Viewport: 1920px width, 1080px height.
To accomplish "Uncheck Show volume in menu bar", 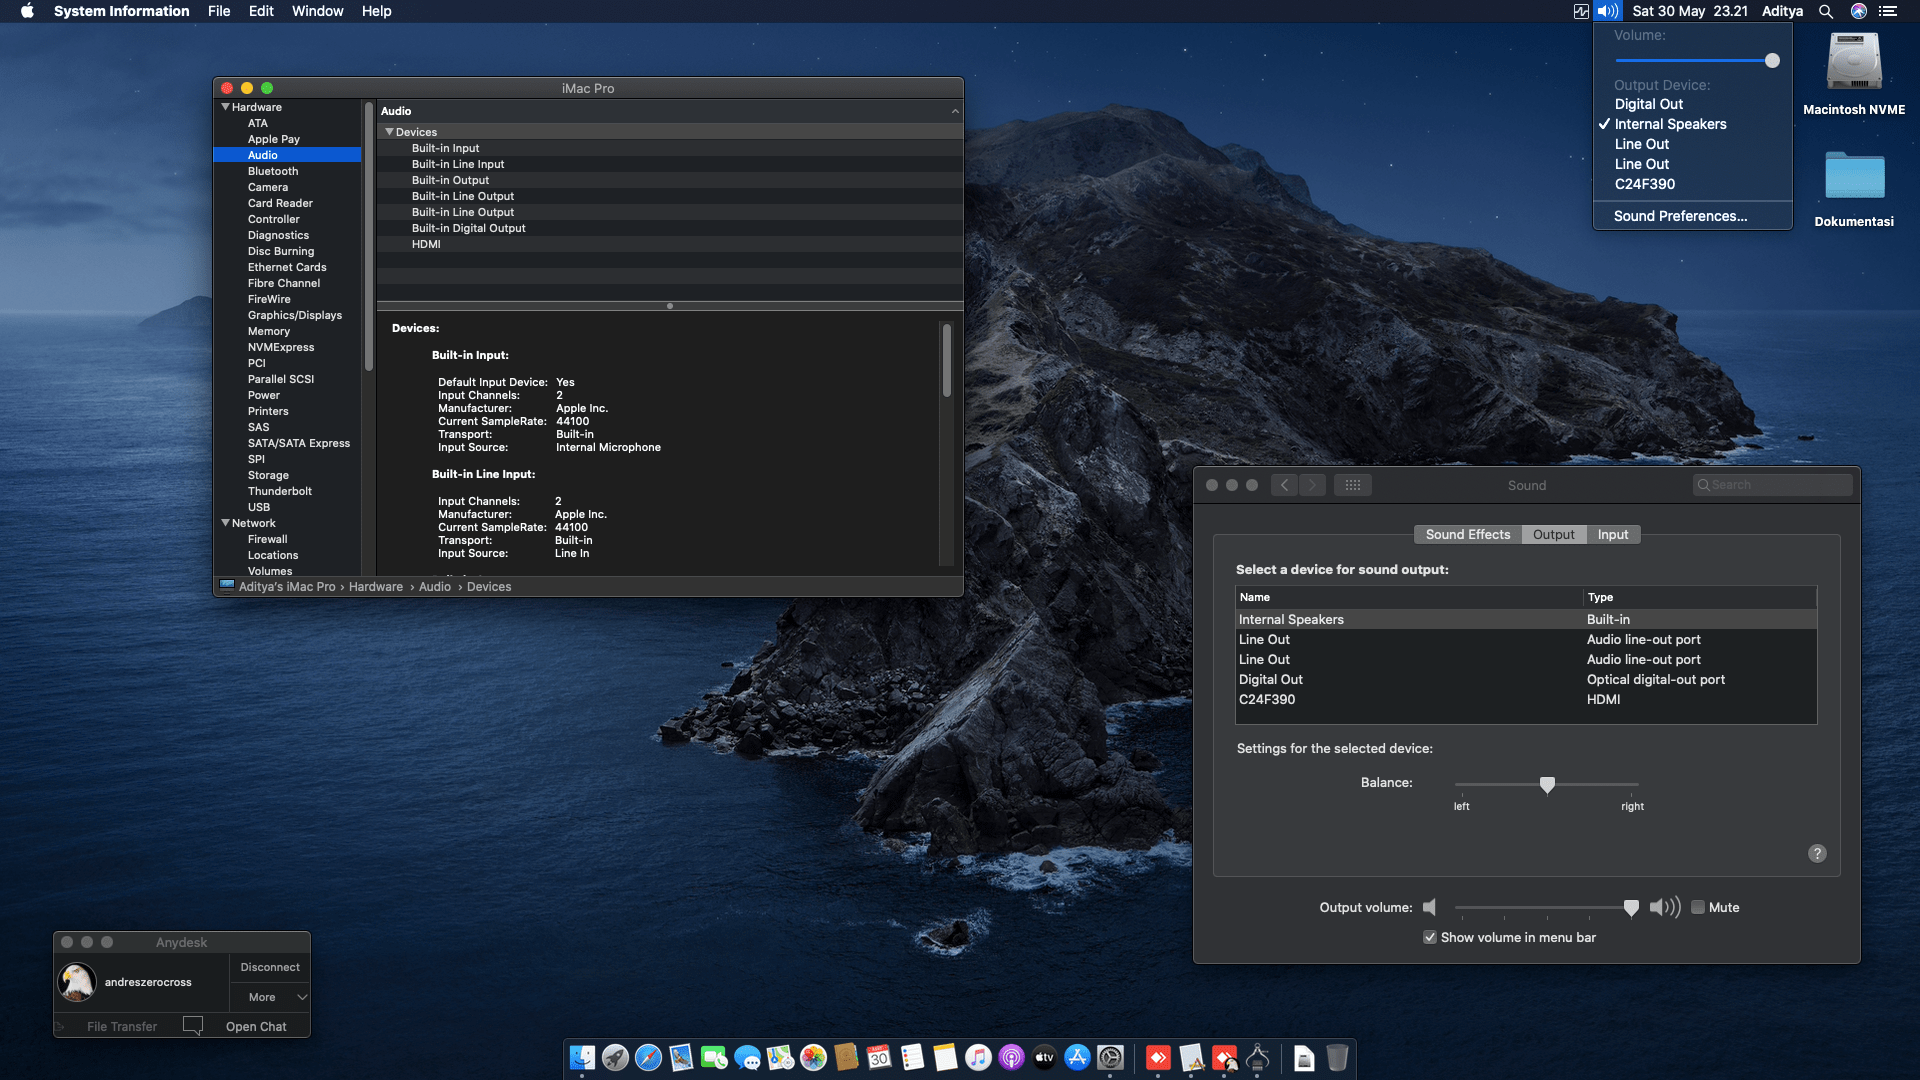I will 1430,937.
